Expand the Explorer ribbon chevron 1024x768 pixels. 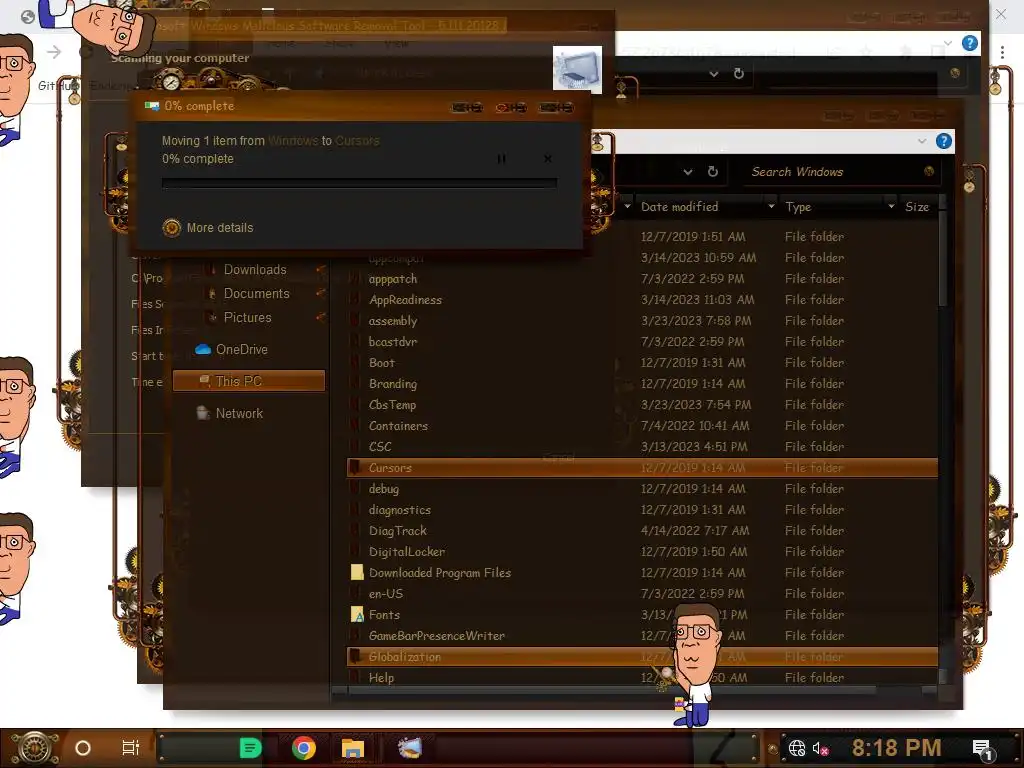[921, 141]
